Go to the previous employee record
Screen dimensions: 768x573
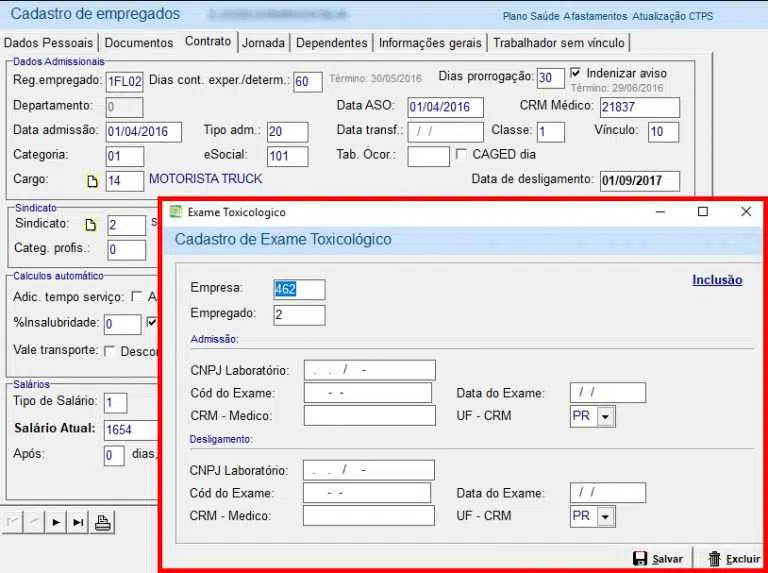pos(34,522)
